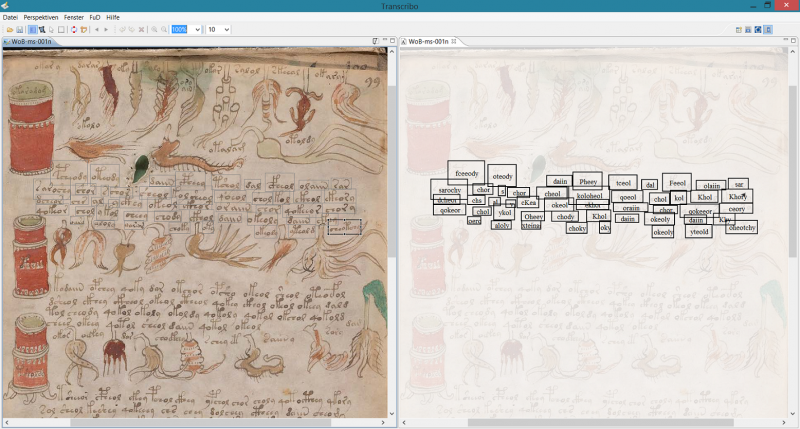Go to previous page with left arrow
The image size is (800, 429).
pyautogui.click(x=96, y=30)
